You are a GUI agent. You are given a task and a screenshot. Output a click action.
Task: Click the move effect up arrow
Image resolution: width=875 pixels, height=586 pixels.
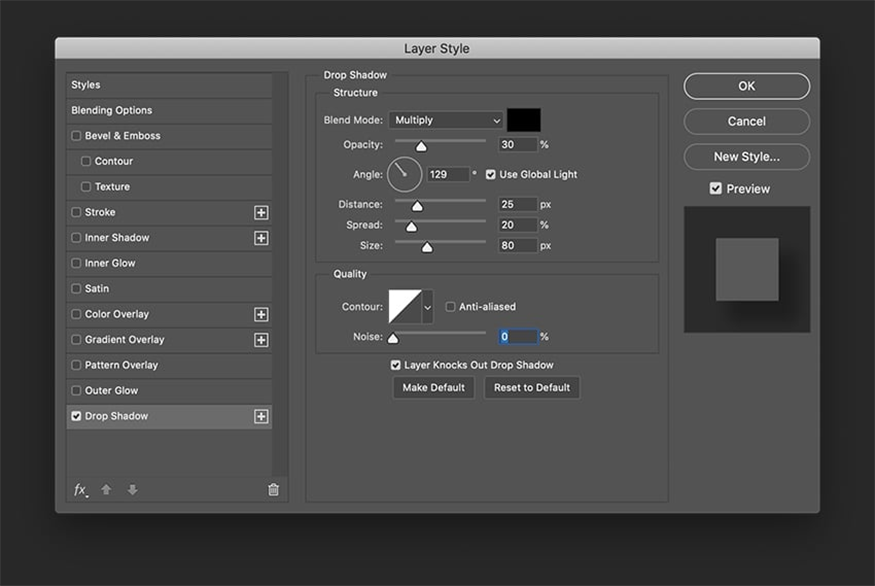click(107, 490)
